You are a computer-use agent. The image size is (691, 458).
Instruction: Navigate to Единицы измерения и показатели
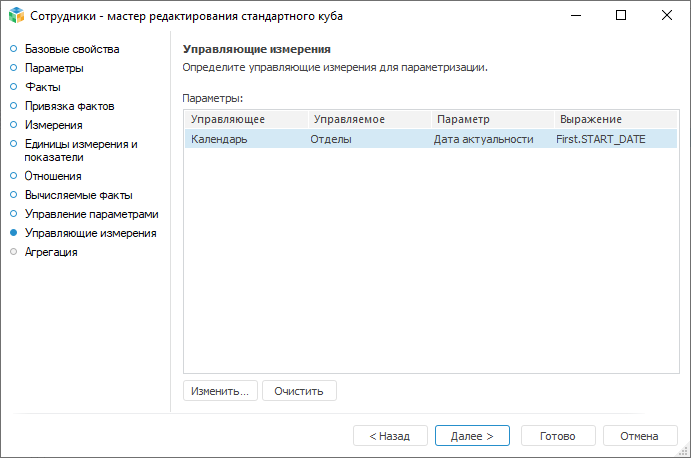tap(81, 150)
